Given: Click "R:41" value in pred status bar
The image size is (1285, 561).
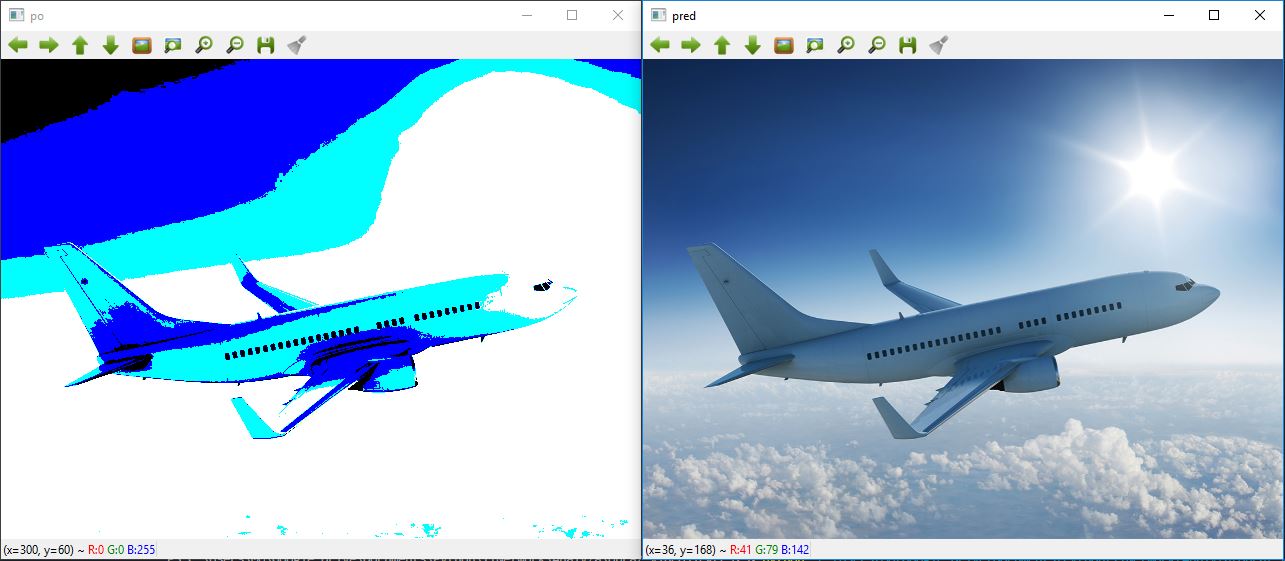Looking at the screenshot, I should [x=740, y=550].
